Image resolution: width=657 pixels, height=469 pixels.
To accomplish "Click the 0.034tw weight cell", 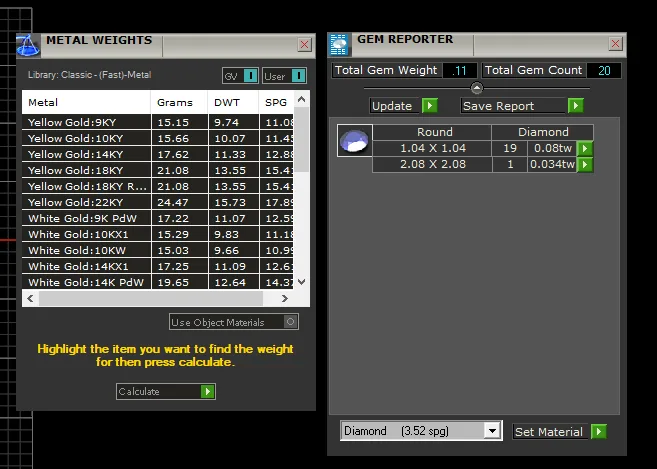I will tap(552, 164).
